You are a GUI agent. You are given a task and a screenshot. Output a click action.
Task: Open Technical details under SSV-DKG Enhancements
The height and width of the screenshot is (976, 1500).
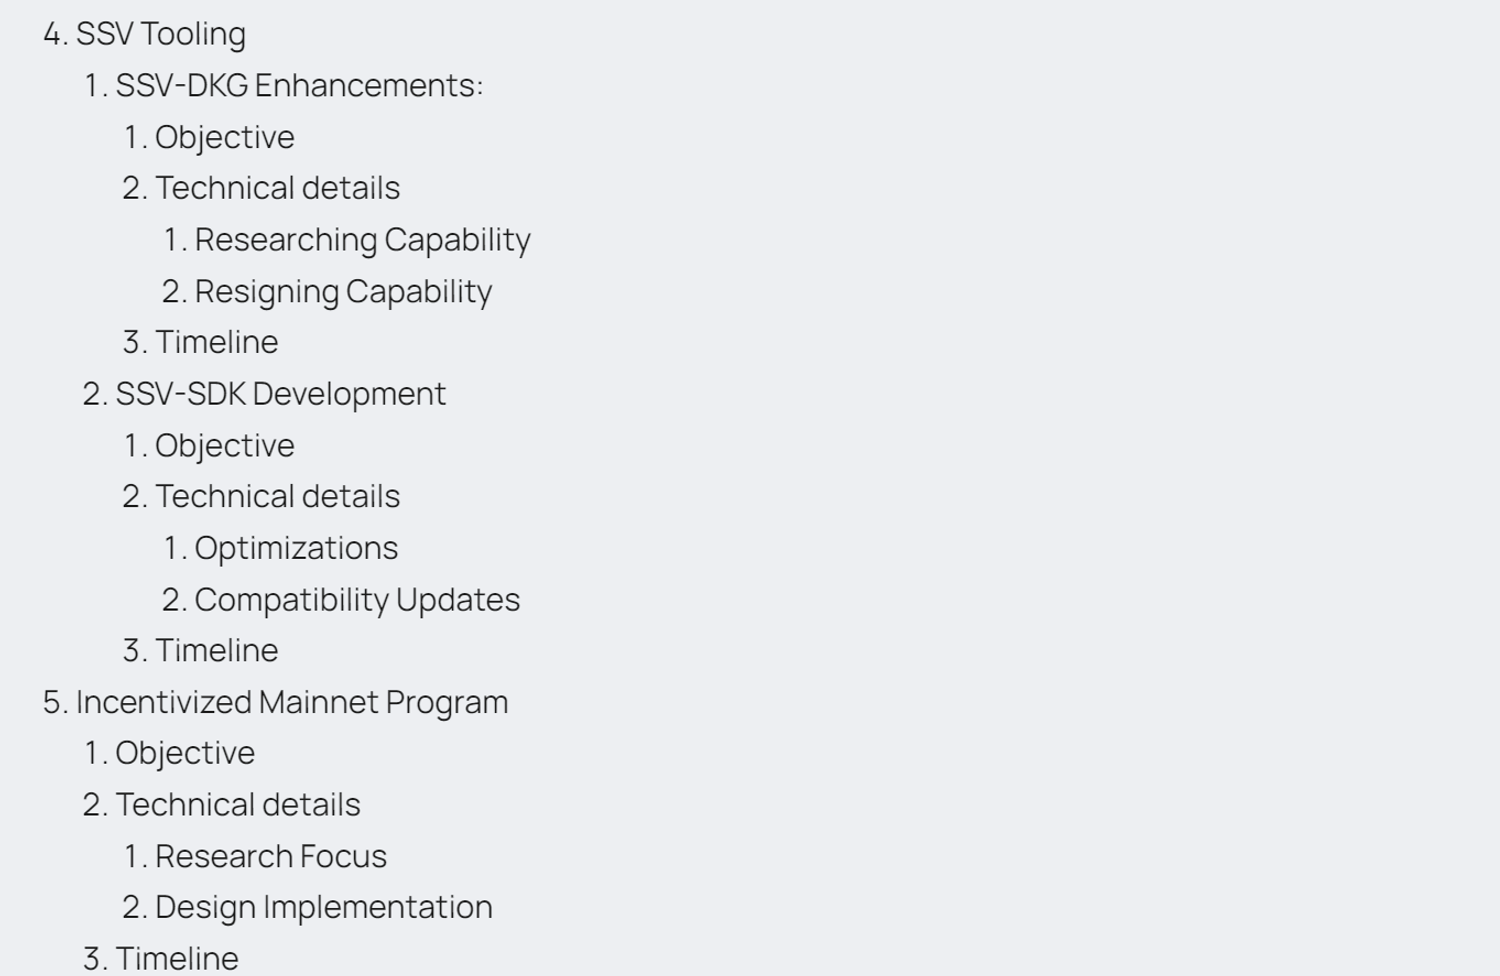pos(277,188)
